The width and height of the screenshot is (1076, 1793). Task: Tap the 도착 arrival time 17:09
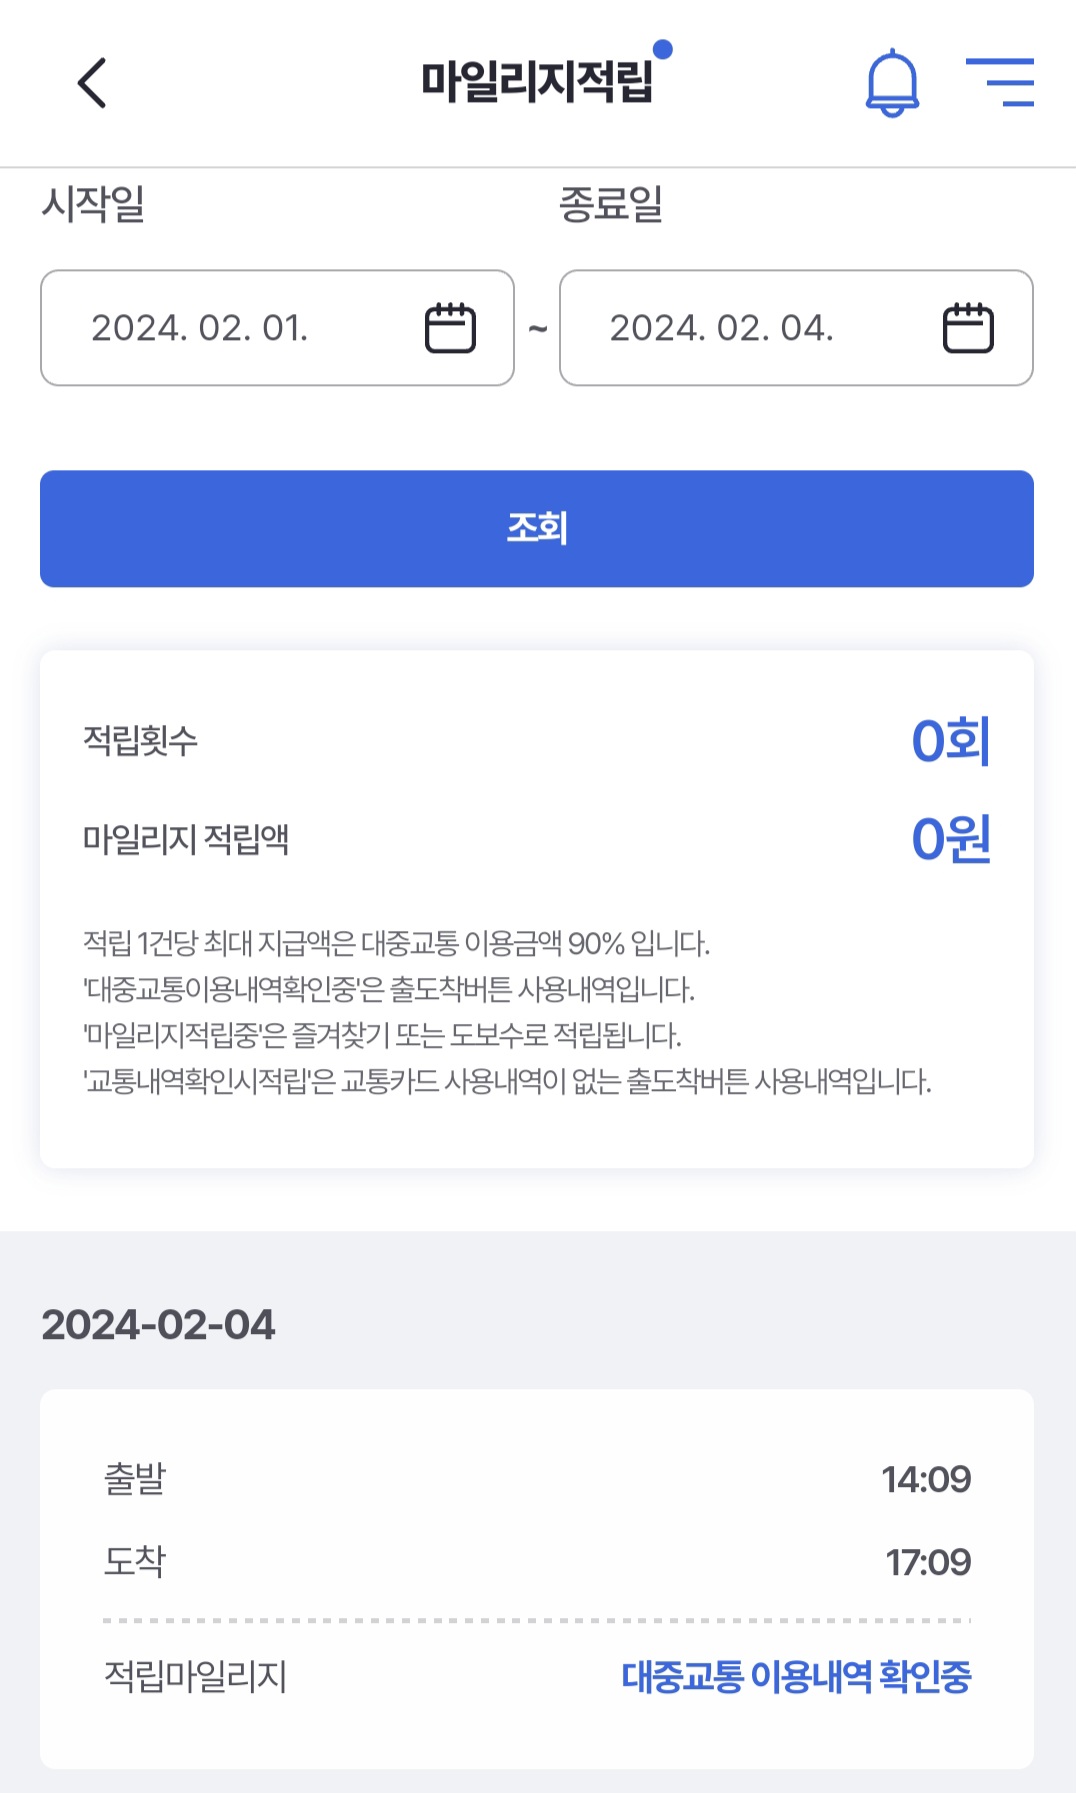(928, 1562)
